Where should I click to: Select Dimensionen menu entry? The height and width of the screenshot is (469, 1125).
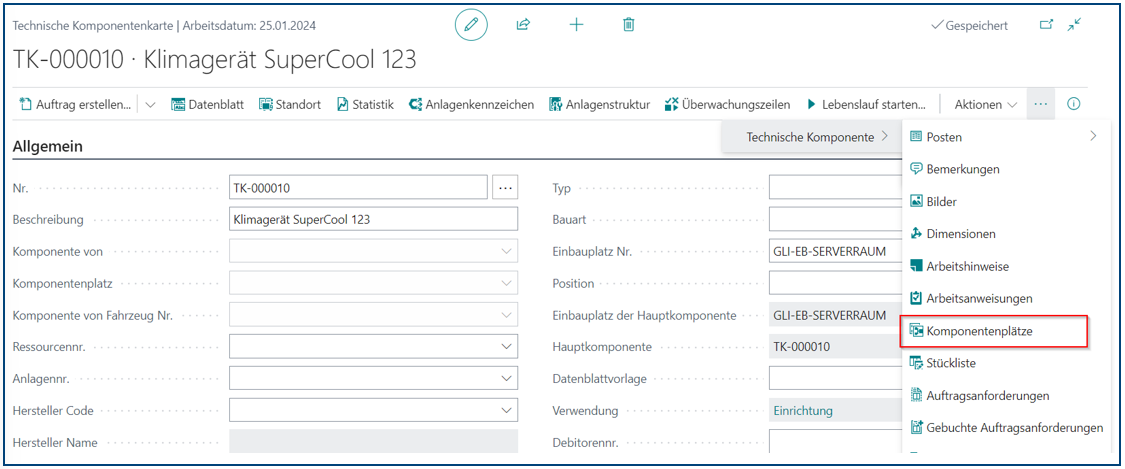[1004, 234]
